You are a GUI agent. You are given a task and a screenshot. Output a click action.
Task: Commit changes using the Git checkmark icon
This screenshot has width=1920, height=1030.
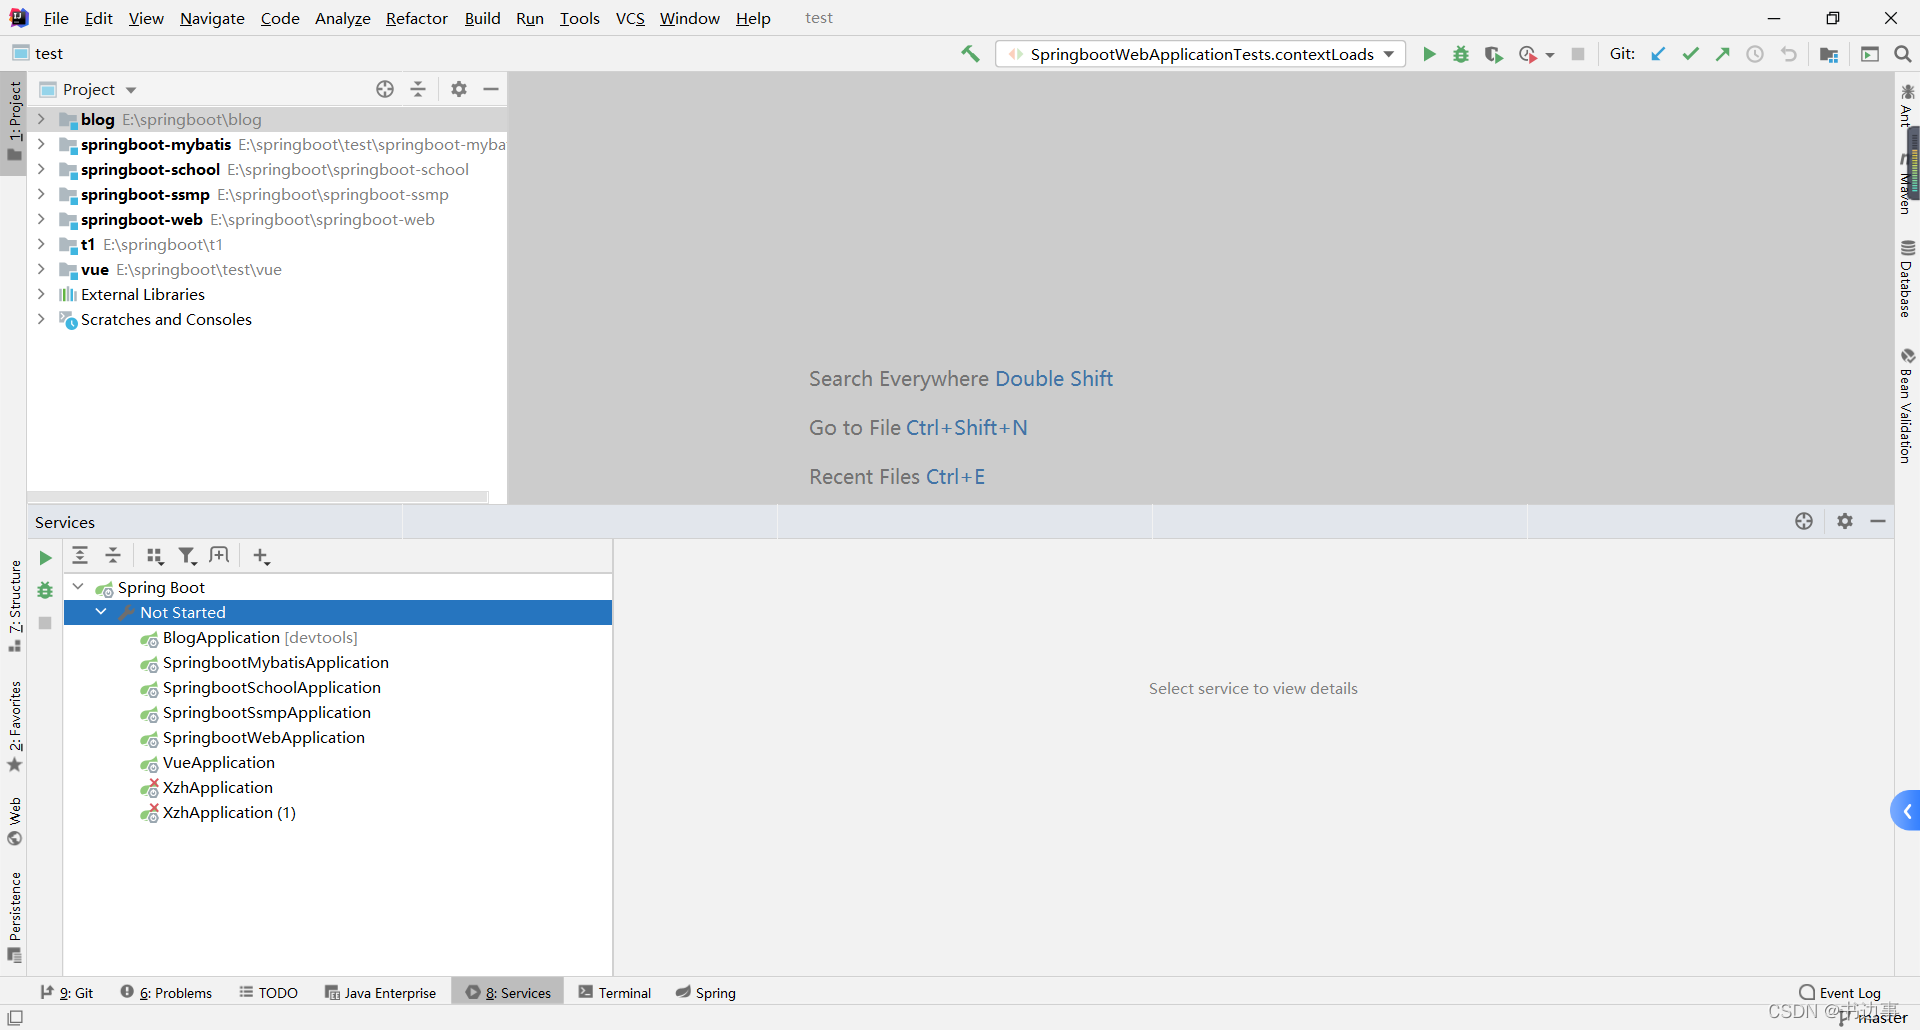pyautogui.click(x=1690, y=54)
